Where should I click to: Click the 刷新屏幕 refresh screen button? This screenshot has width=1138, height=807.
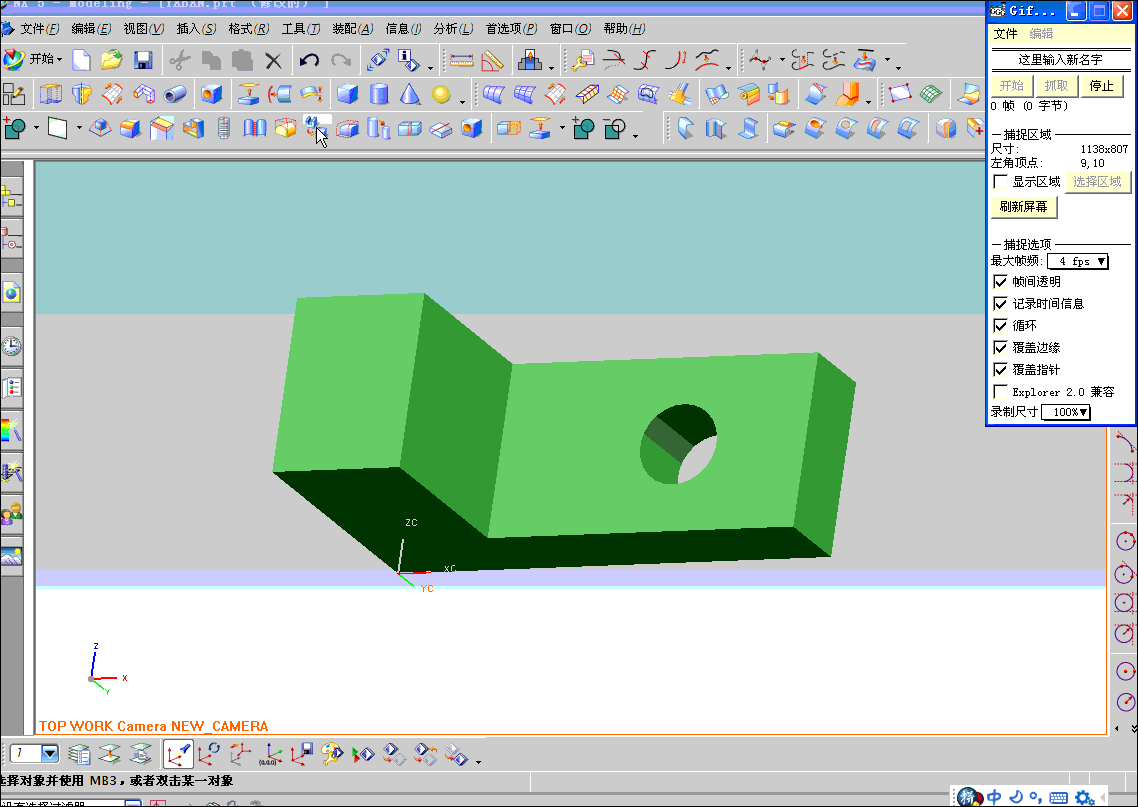(1023, 207)
